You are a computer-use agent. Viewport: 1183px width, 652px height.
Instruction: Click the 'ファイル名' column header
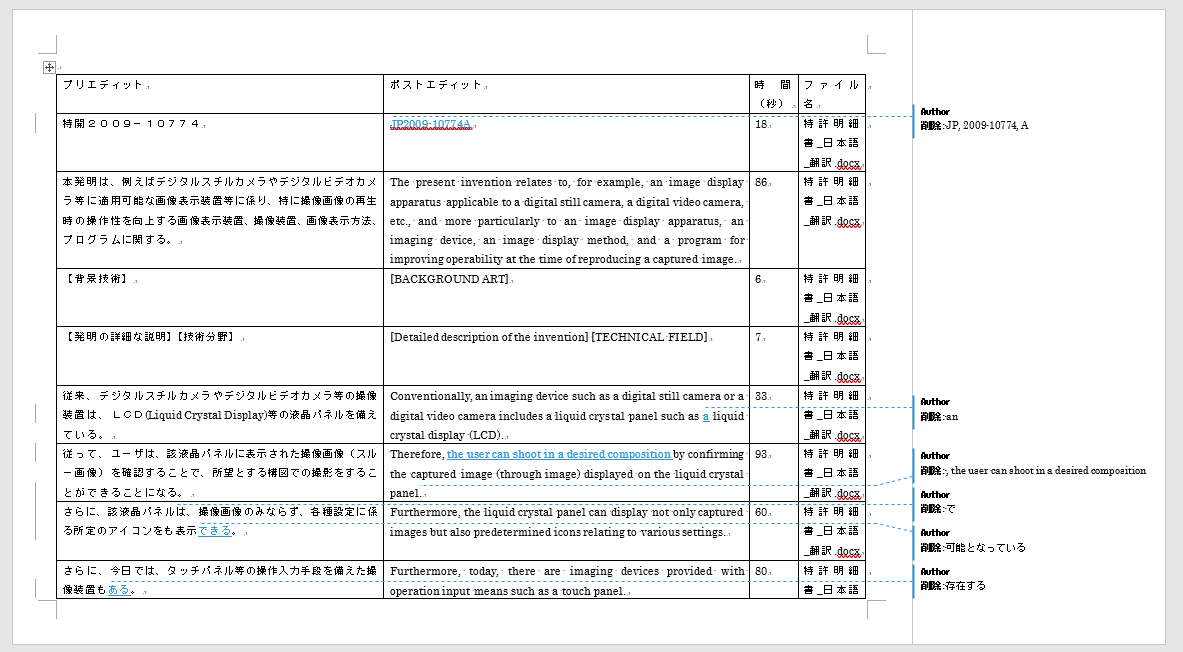[830, 93]
